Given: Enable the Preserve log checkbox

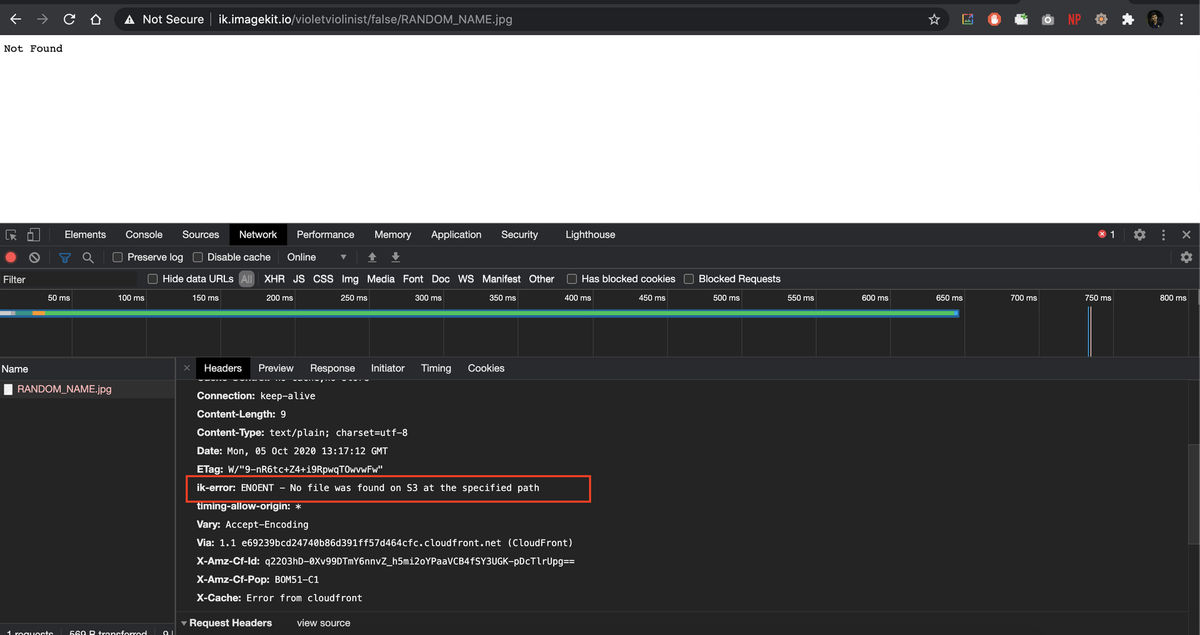Looking at the screenshot, I should (x=118, y=257).
